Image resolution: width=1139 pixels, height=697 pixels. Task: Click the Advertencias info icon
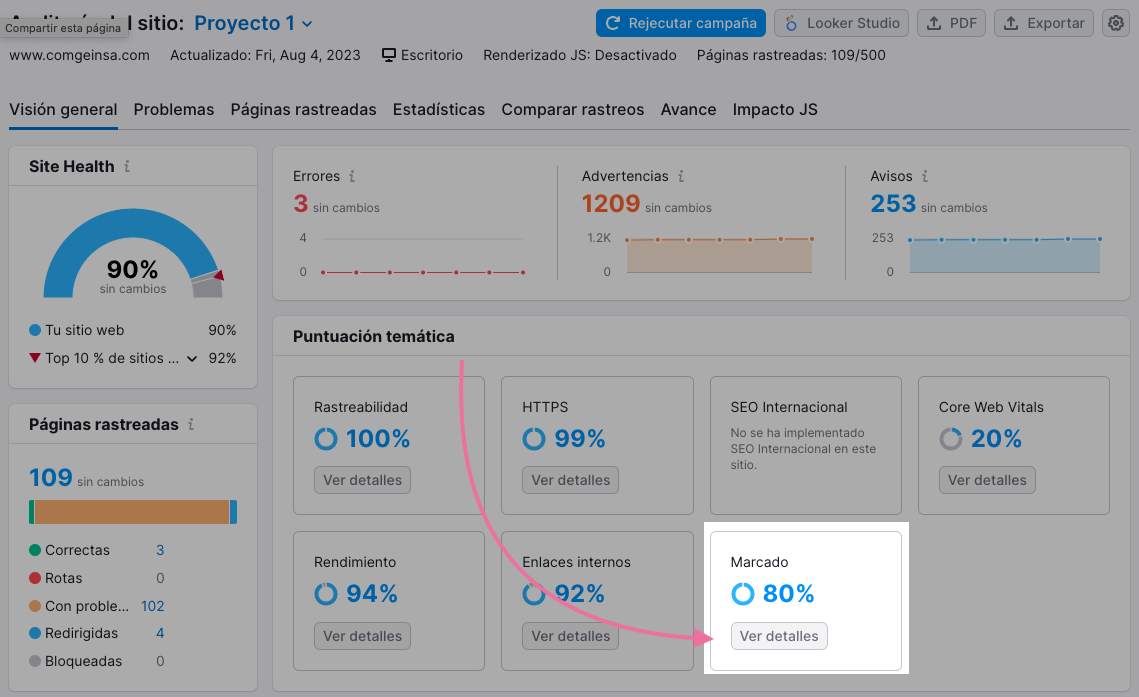pos(680,176)
